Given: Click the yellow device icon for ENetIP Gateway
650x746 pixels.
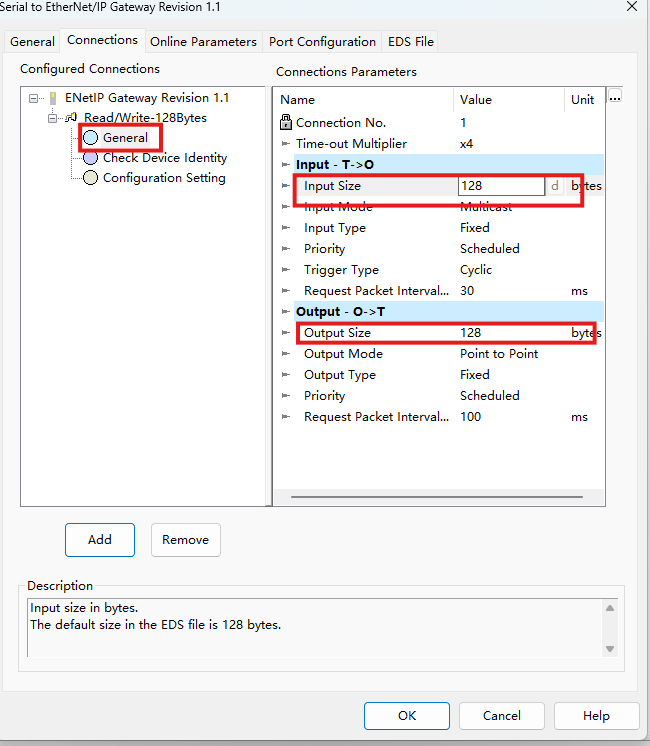Looking at the screenshot, I should point(53,98).
